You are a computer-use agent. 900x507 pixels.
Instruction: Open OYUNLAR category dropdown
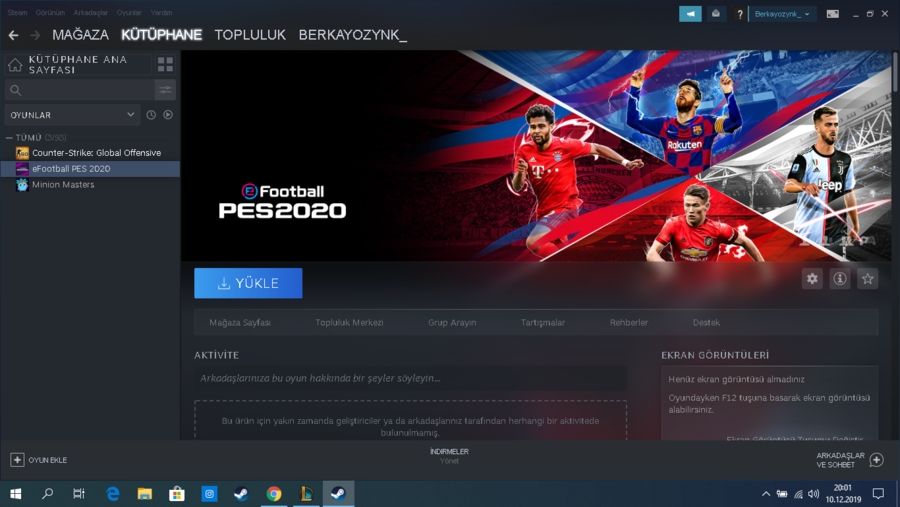pos(72,115)
